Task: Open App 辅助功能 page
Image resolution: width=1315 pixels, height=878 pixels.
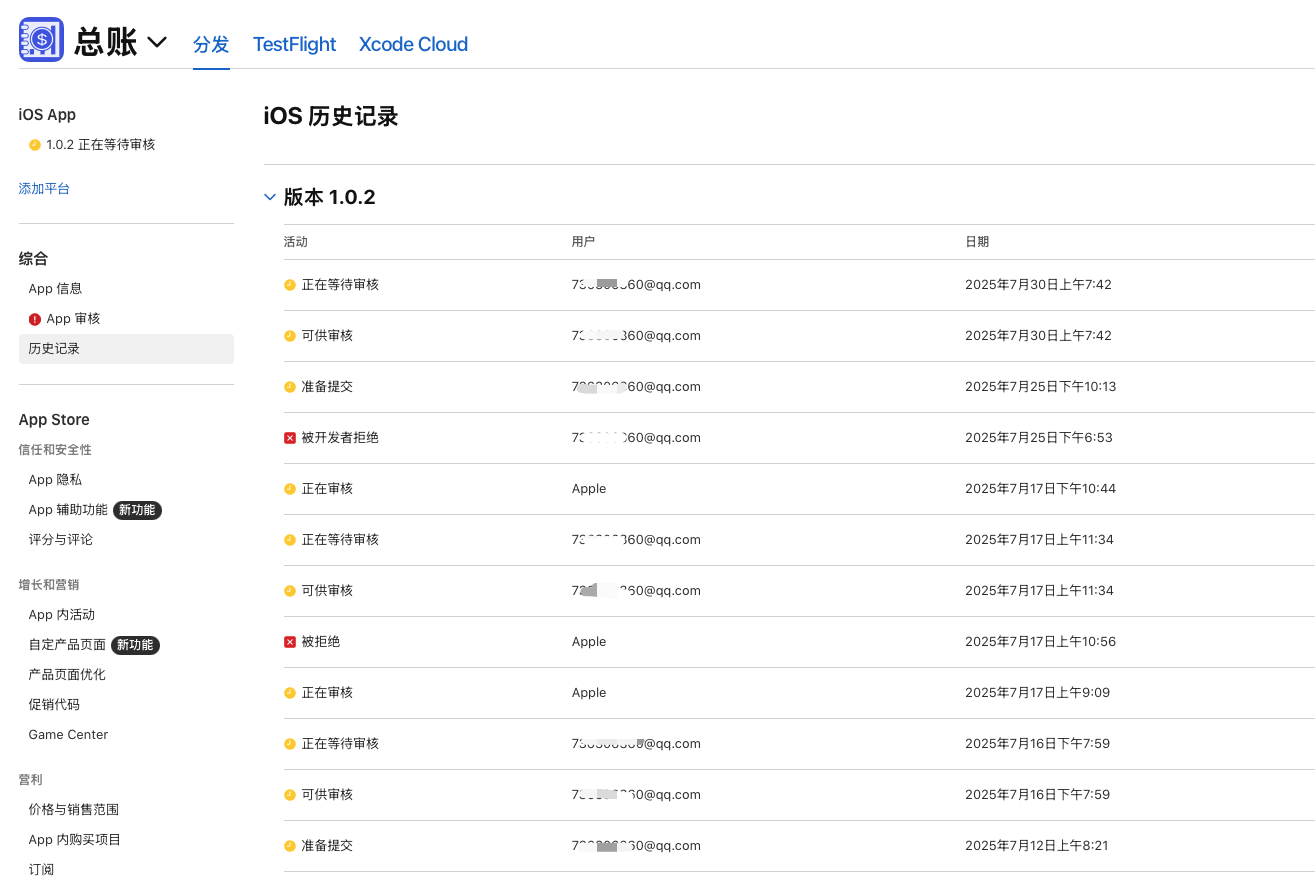Action: pyautogui.click(x=68, y=509)
